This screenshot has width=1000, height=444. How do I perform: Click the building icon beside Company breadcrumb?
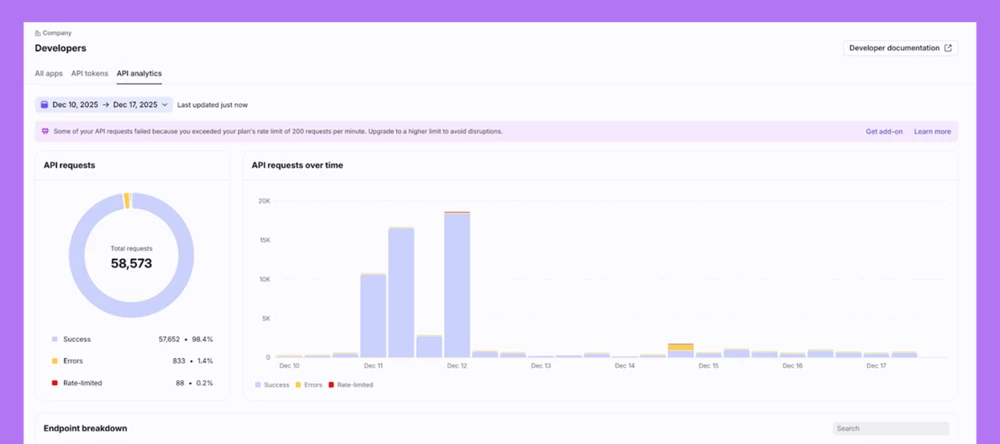point(38,33)
